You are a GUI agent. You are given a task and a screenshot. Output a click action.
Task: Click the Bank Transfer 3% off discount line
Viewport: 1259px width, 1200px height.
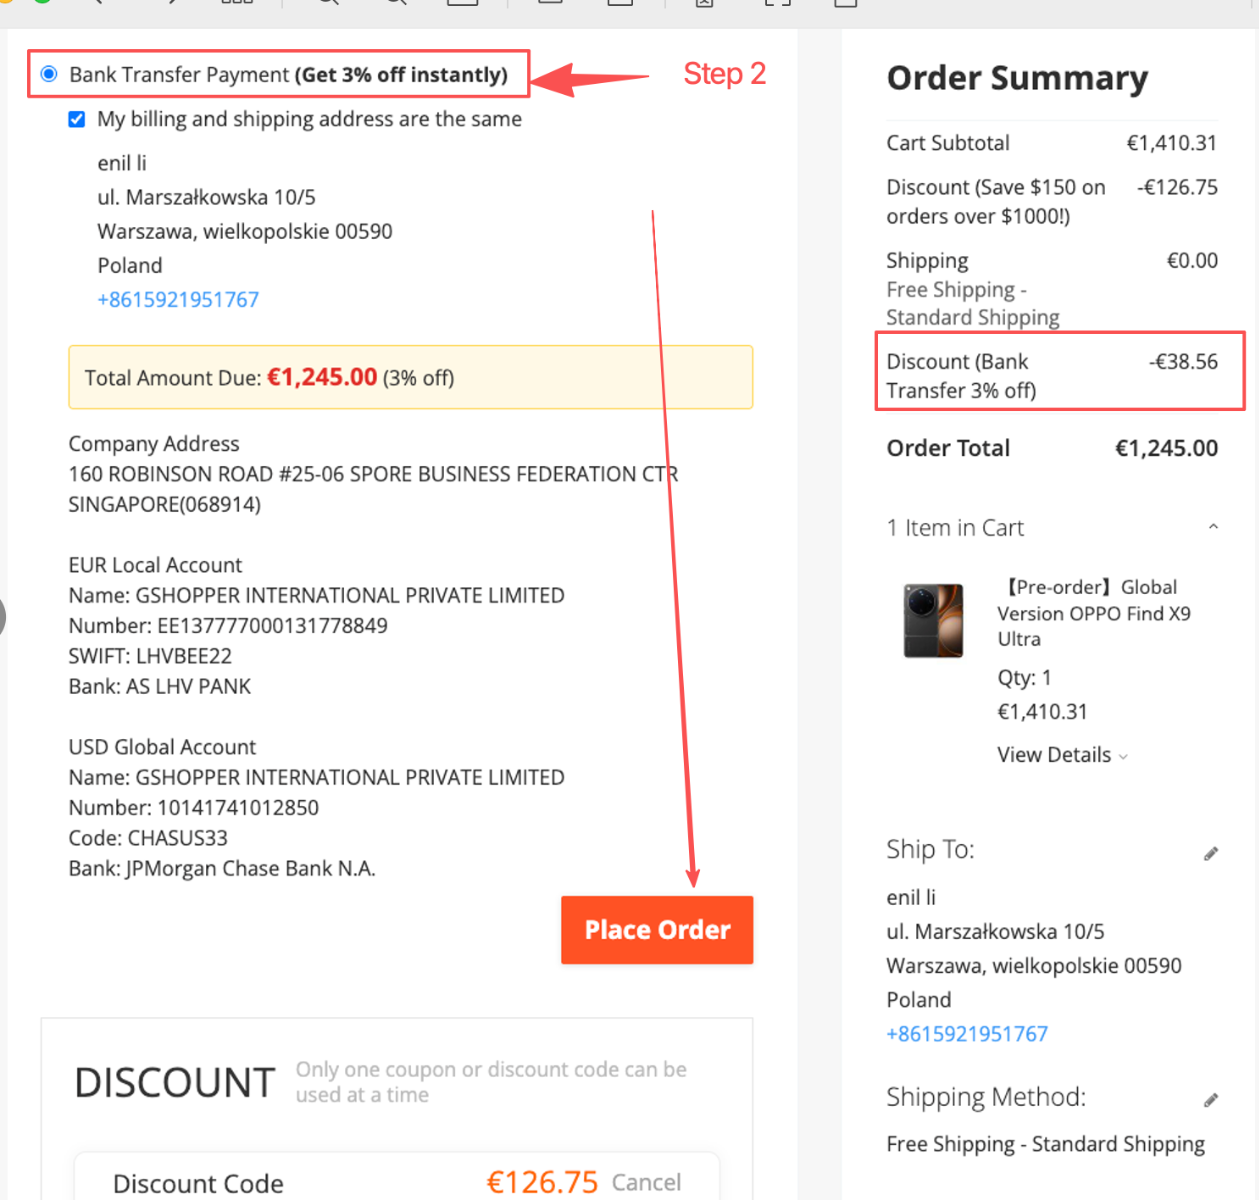click(x=1059, y=376)
